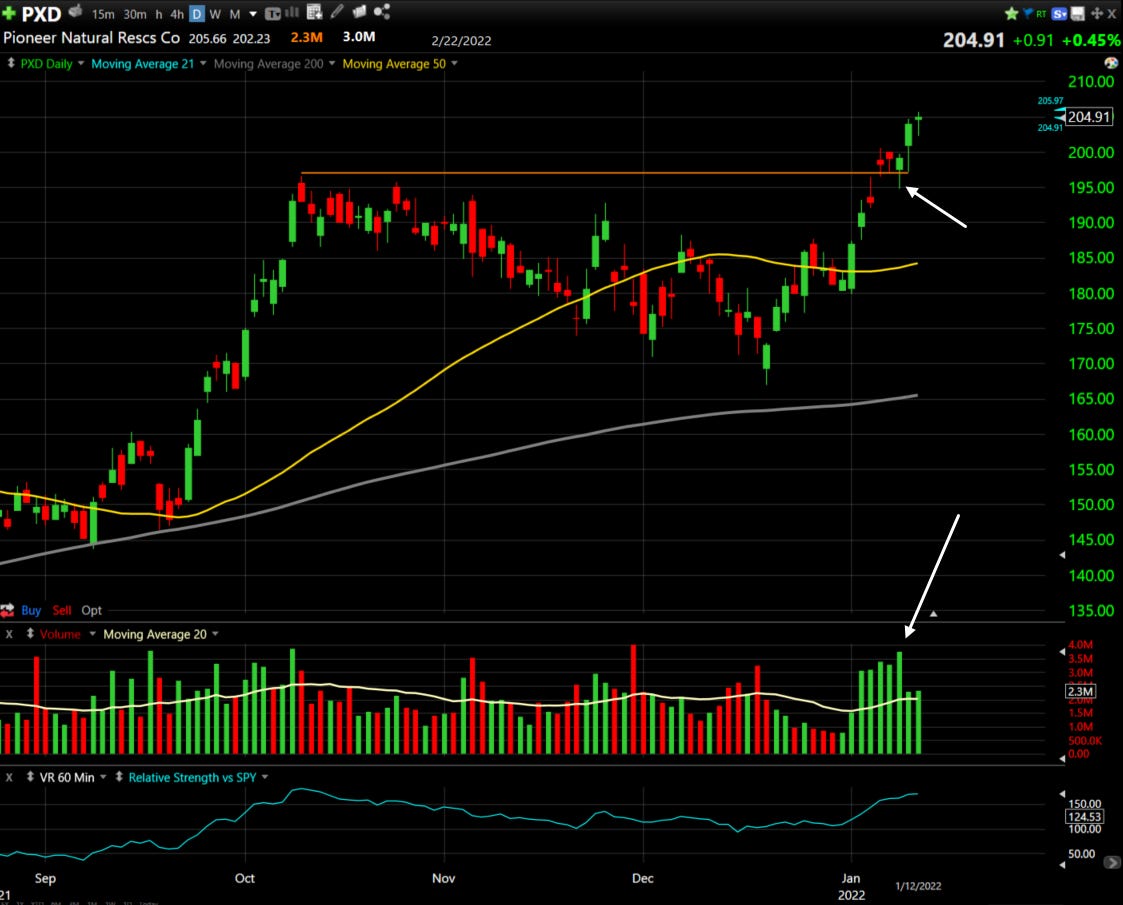Expand the Moving Average 200 dropdown
The image size is (1123, 905).
332,64
